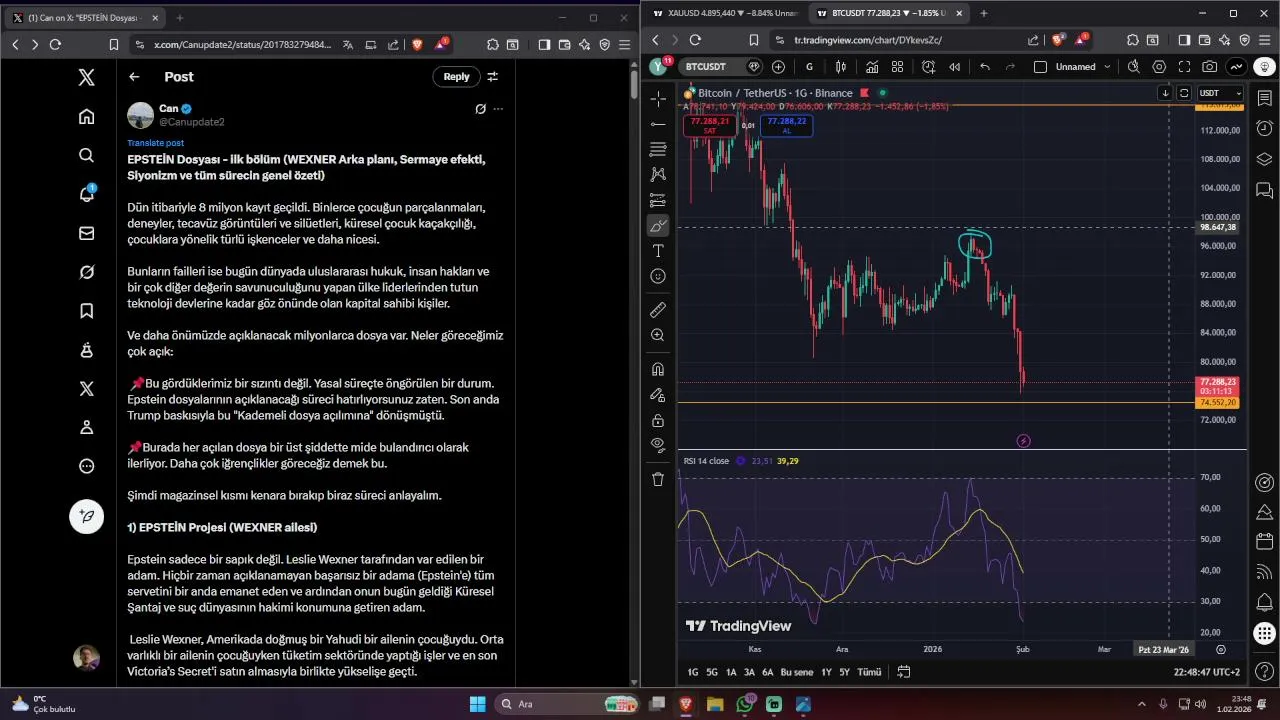Enter TradingView fullscreen mode
Screen dimensions: 1280x720
click(1185, 67)
